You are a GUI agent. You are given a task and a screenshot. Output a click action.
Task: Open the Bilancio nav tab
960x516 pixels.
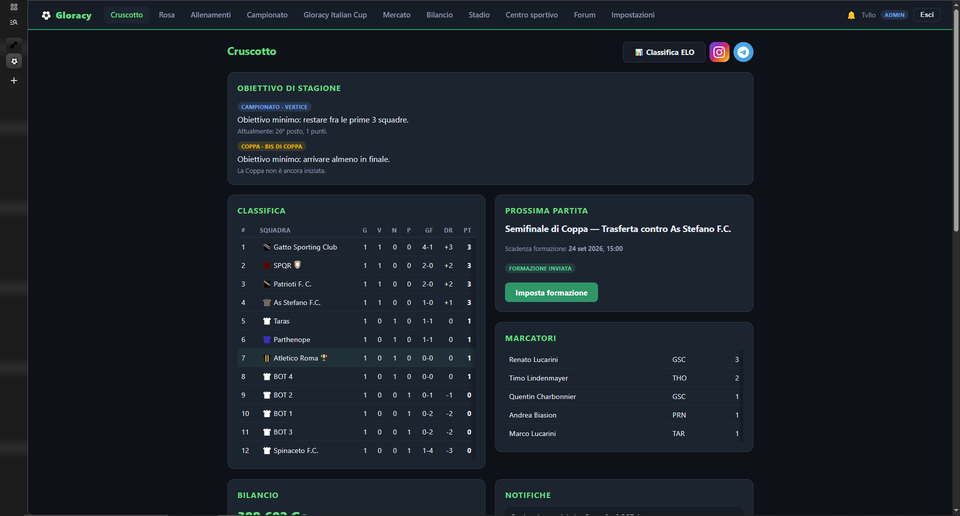click(x=440, y=15)
